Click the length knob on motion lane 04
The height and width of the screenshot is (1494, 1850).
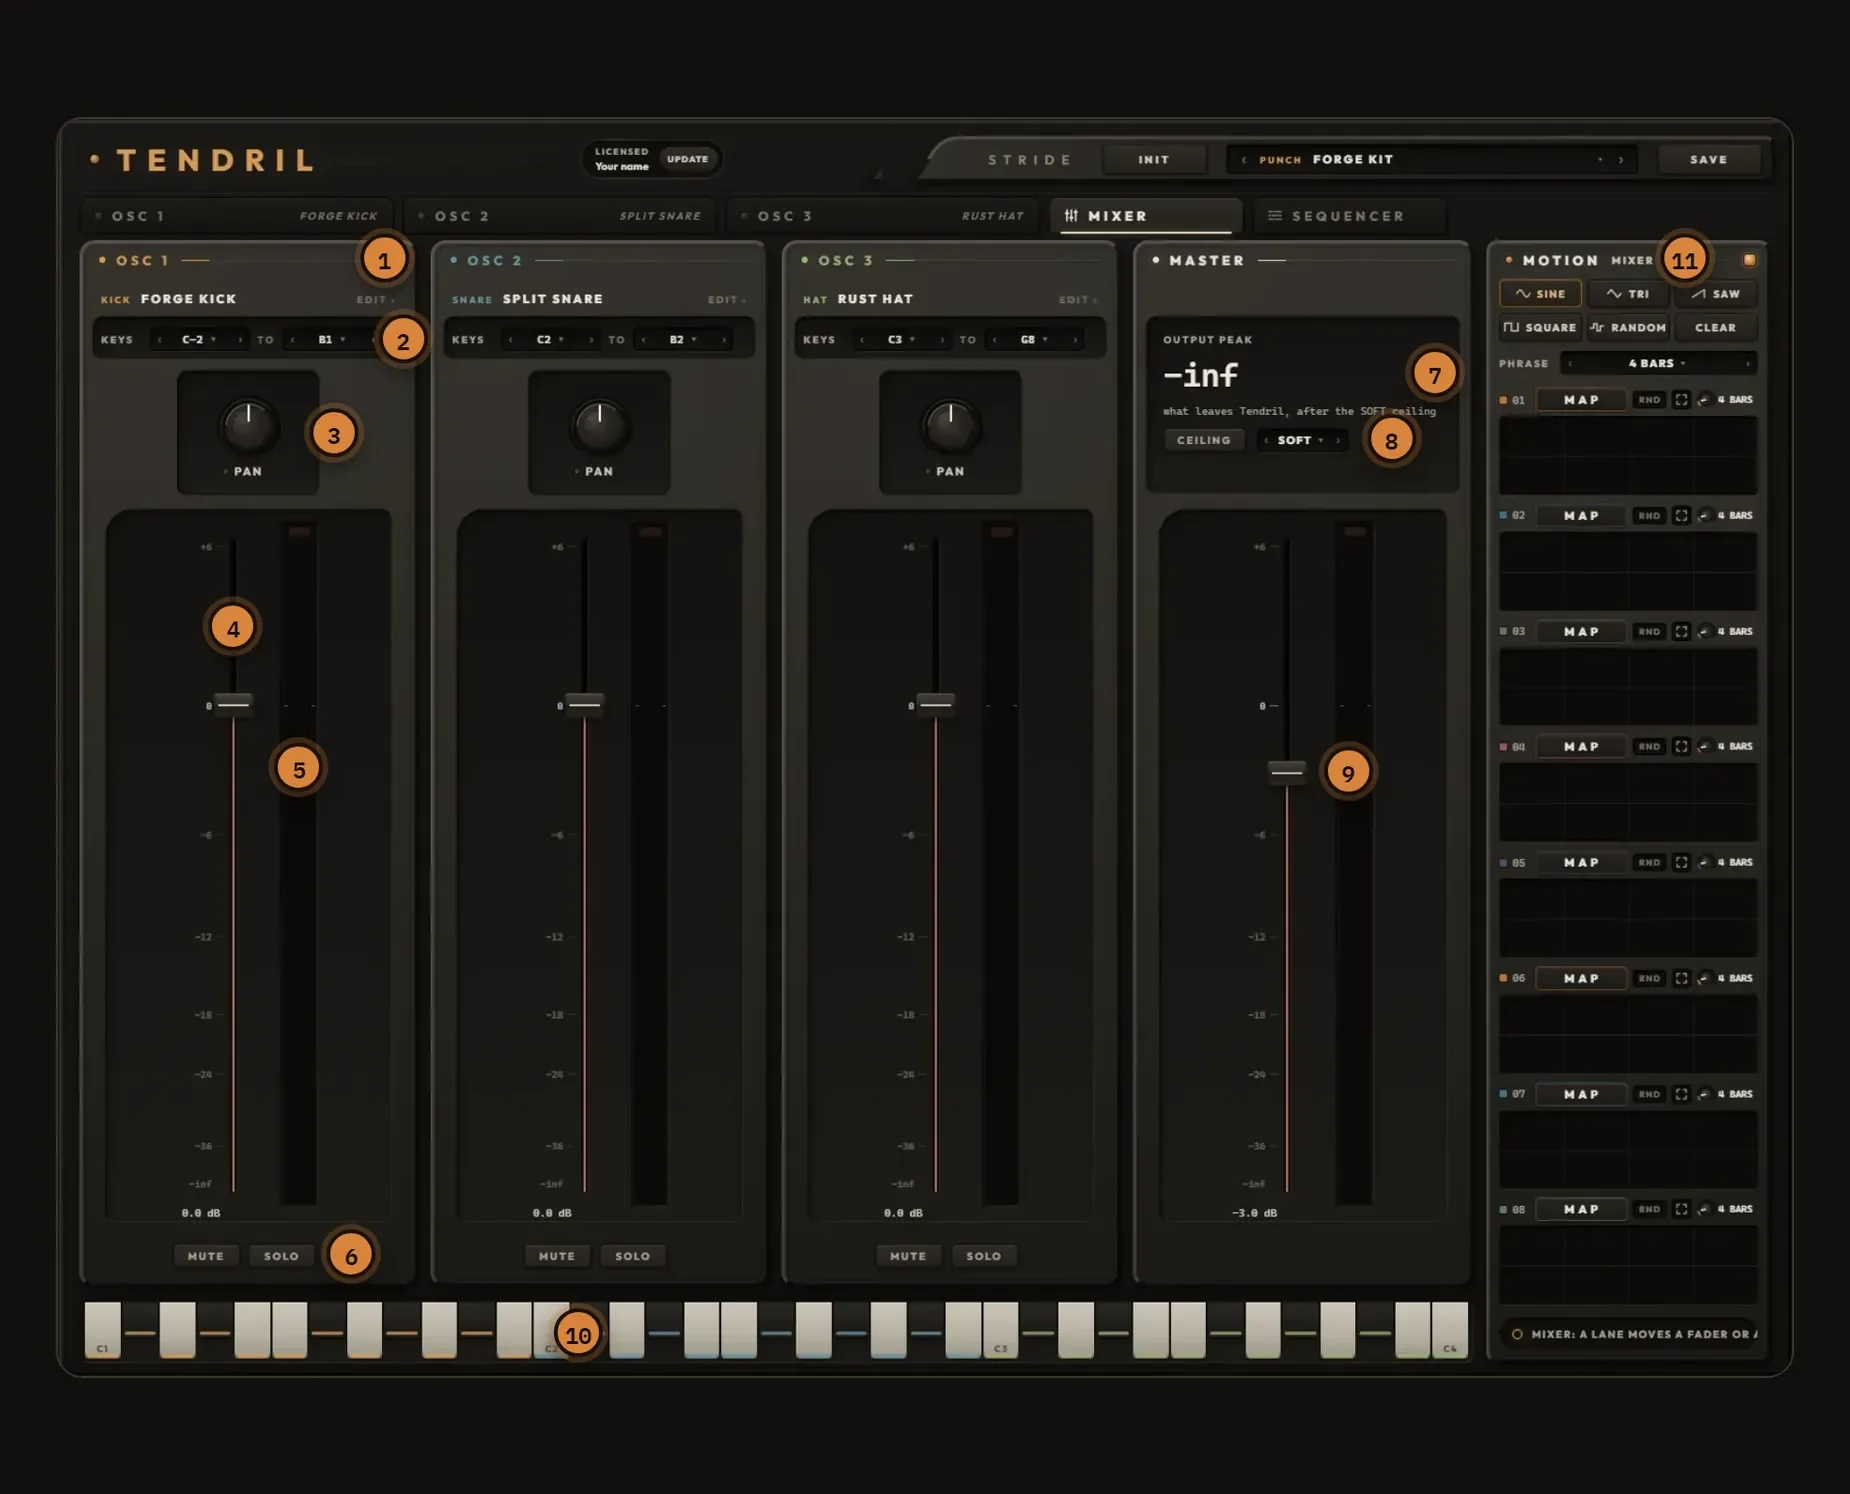click(1704, 747)
